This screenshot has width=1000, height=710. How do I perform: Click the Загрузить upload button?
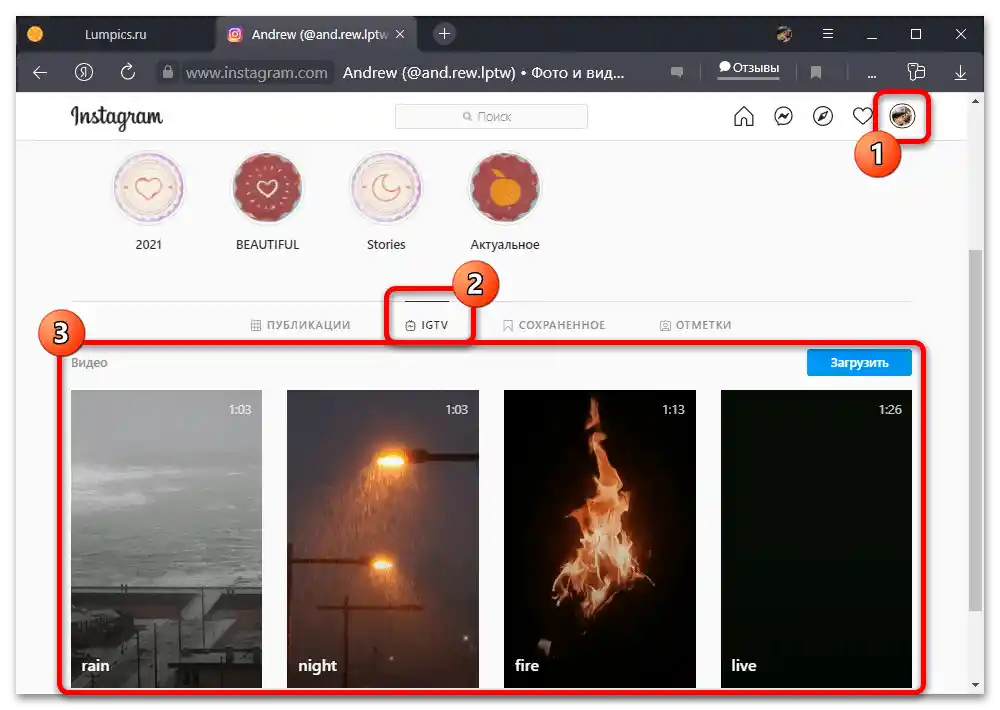[x=859, y=362]
